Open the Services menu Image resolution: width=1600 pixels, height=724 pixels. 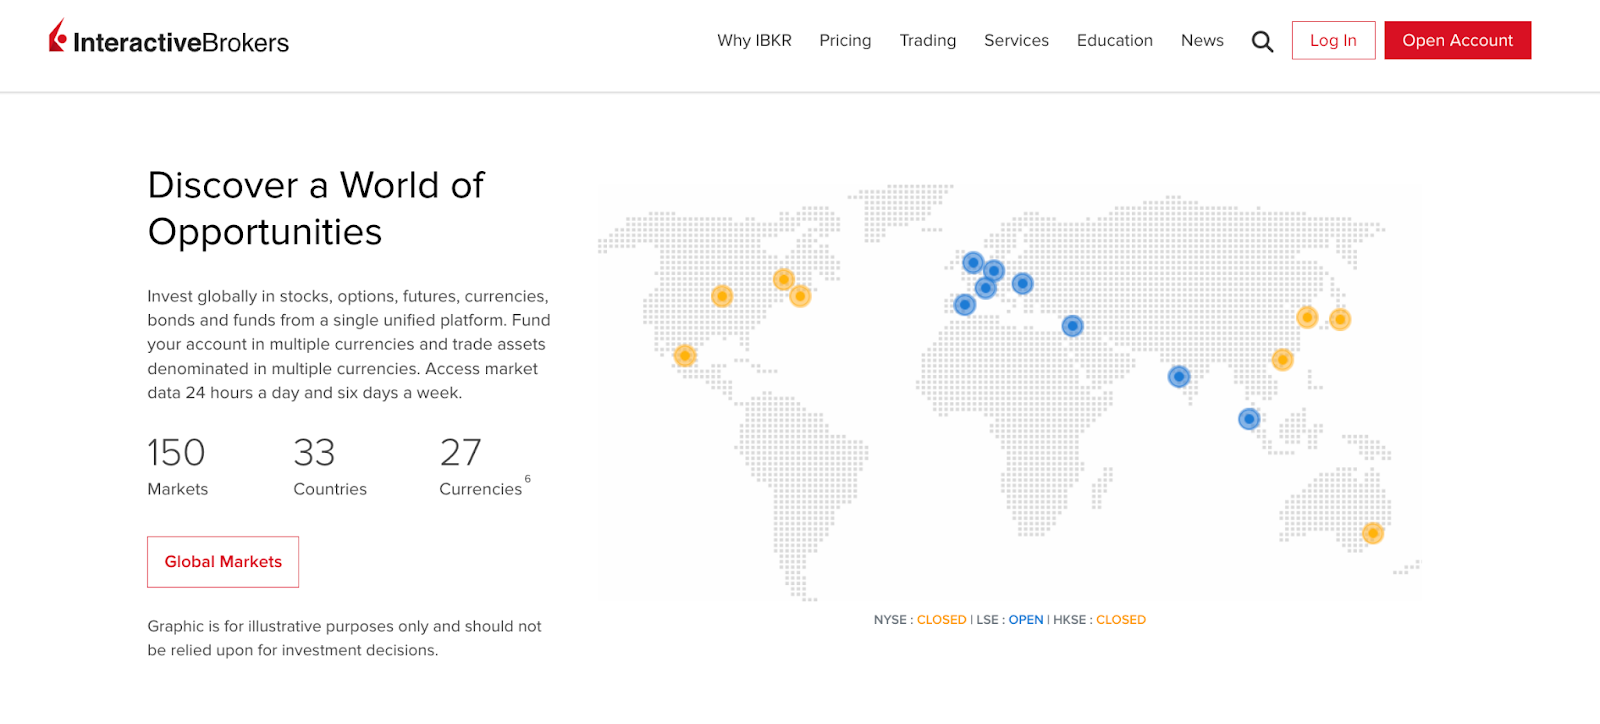[x=1016, y=40]
